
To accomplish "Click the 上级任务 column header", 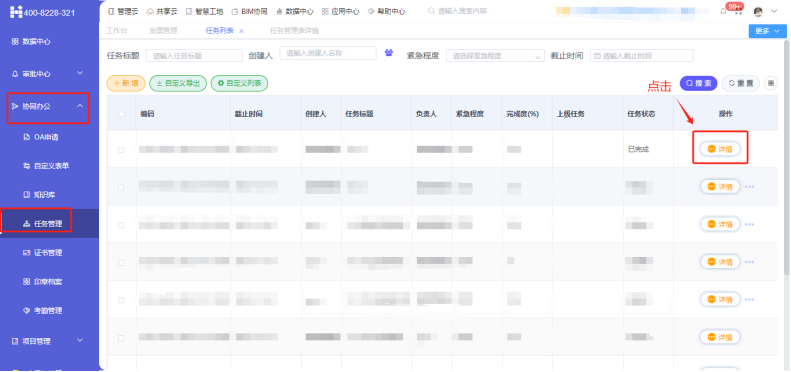I will [570, 114].
